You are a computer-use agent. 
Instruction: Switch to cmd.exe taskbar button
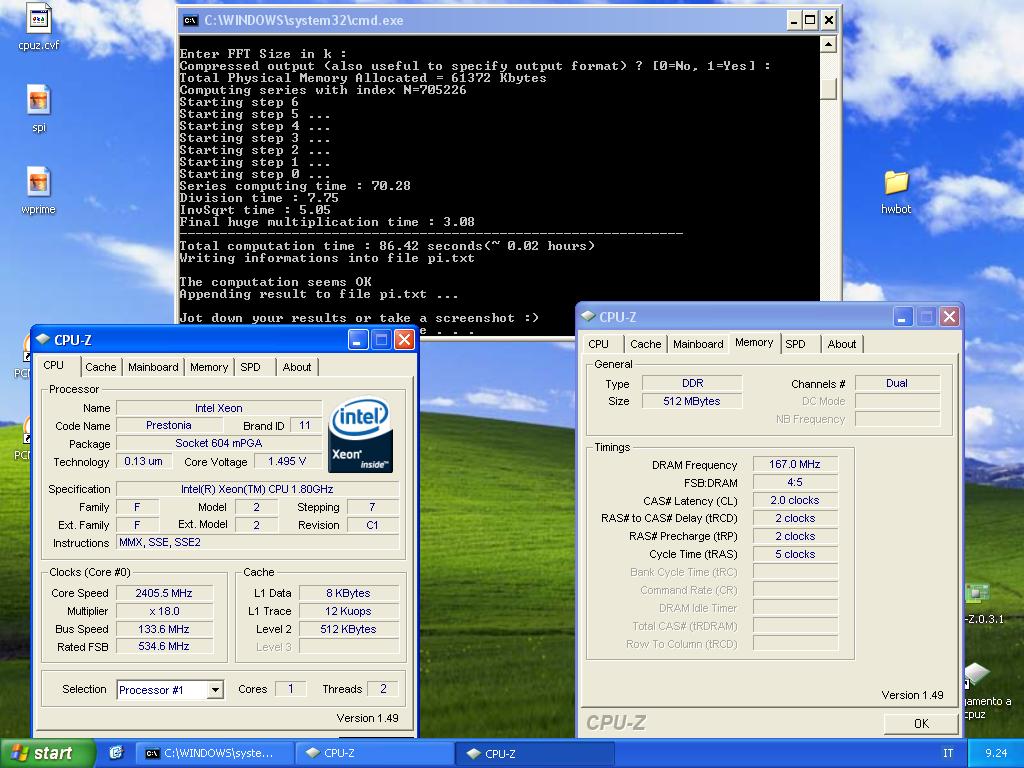tap(213, 753)
